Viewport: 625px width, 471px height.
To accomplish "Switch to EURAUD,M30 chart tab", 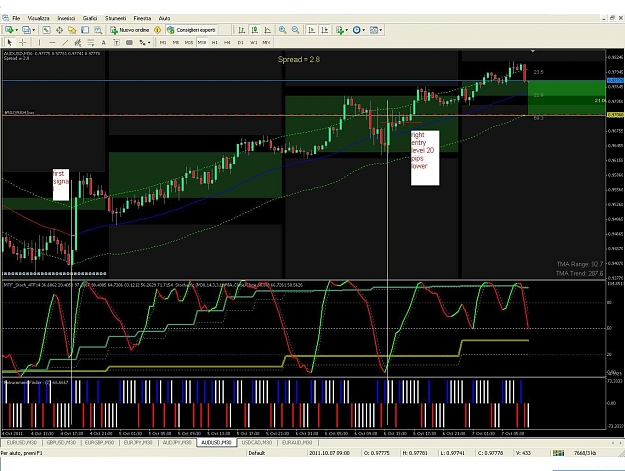I will [297, 443].
